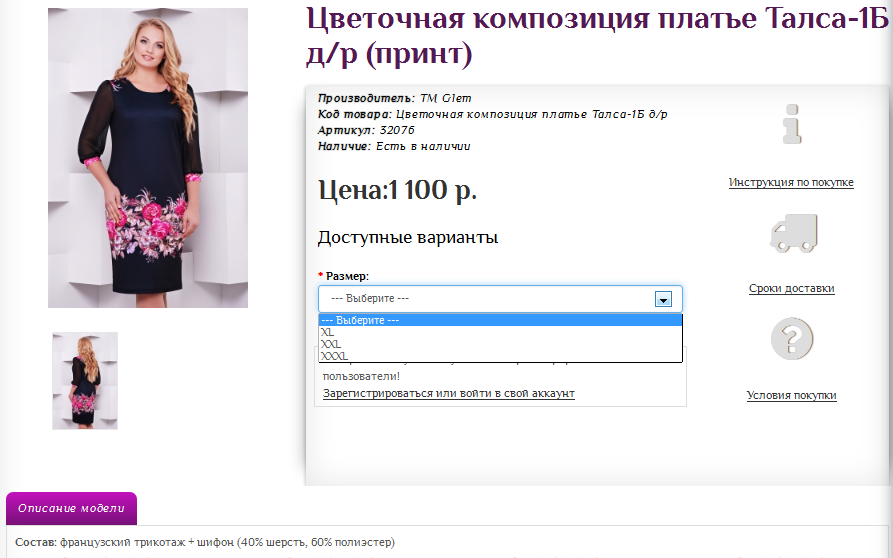Viewport: 893px width, 558px height.
Task: Click the price text Цена:1 100 р.
Action: pos(397,190)
